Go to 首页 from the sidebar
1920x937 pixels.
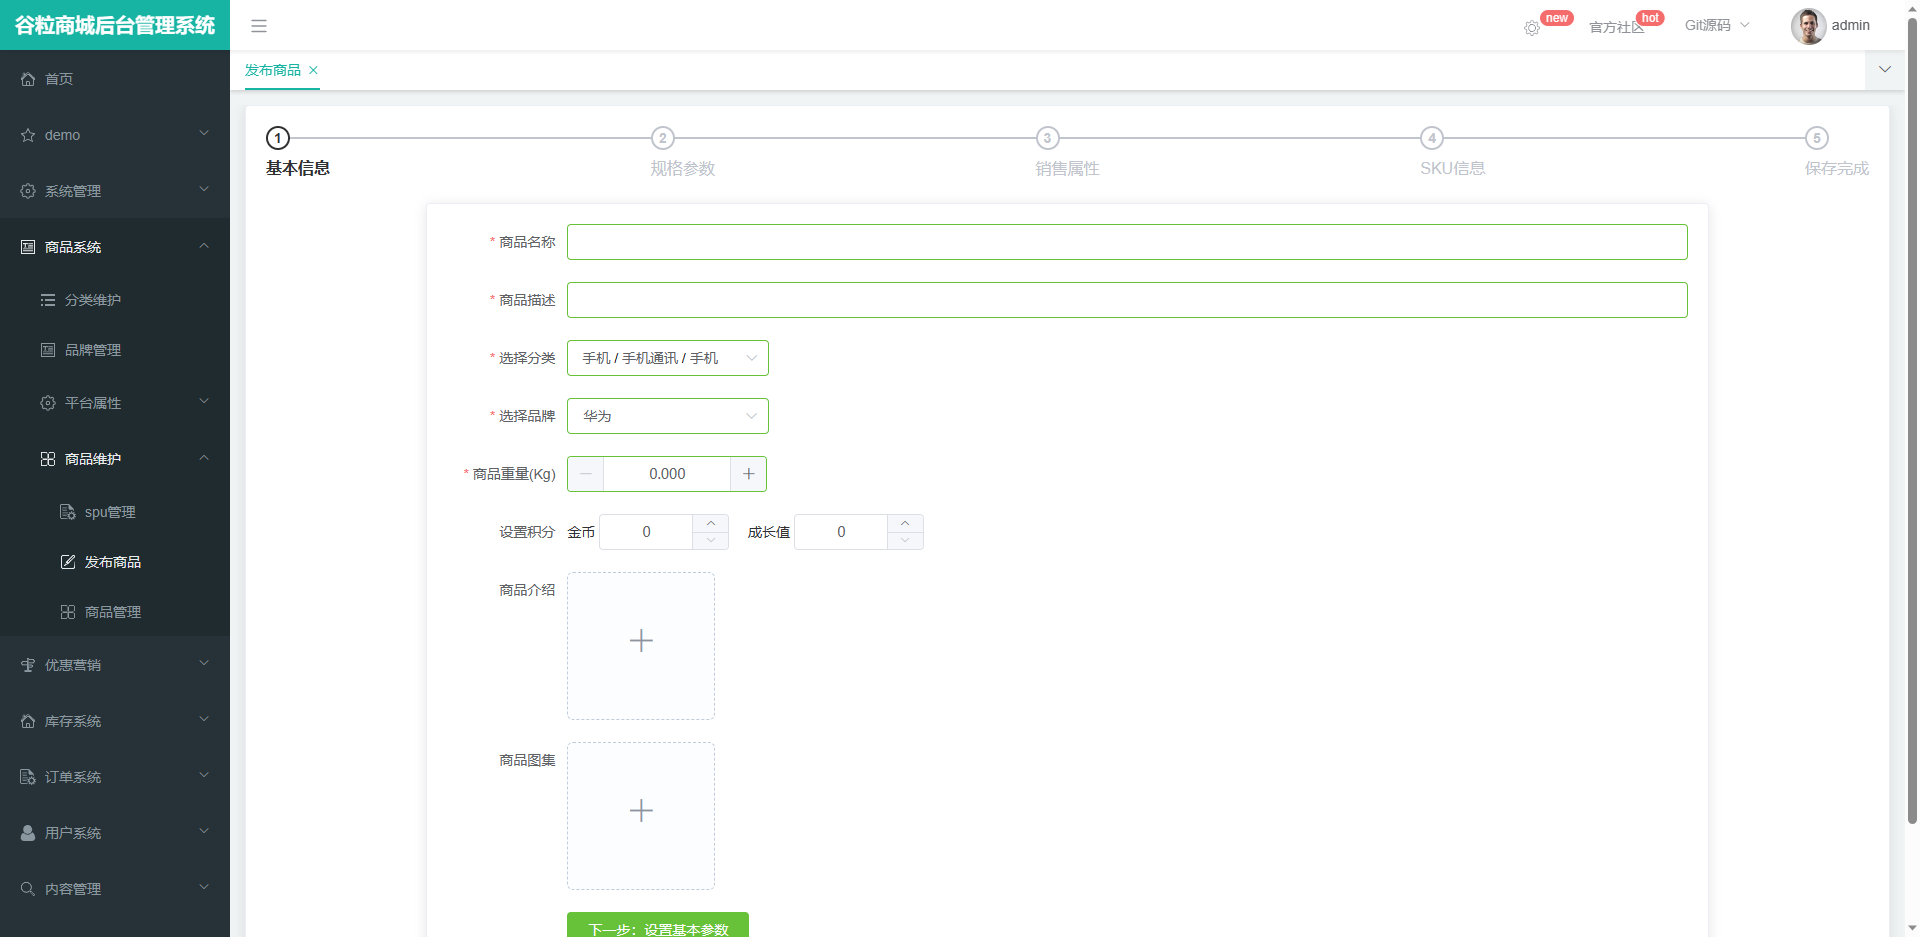tap(59, 79)
